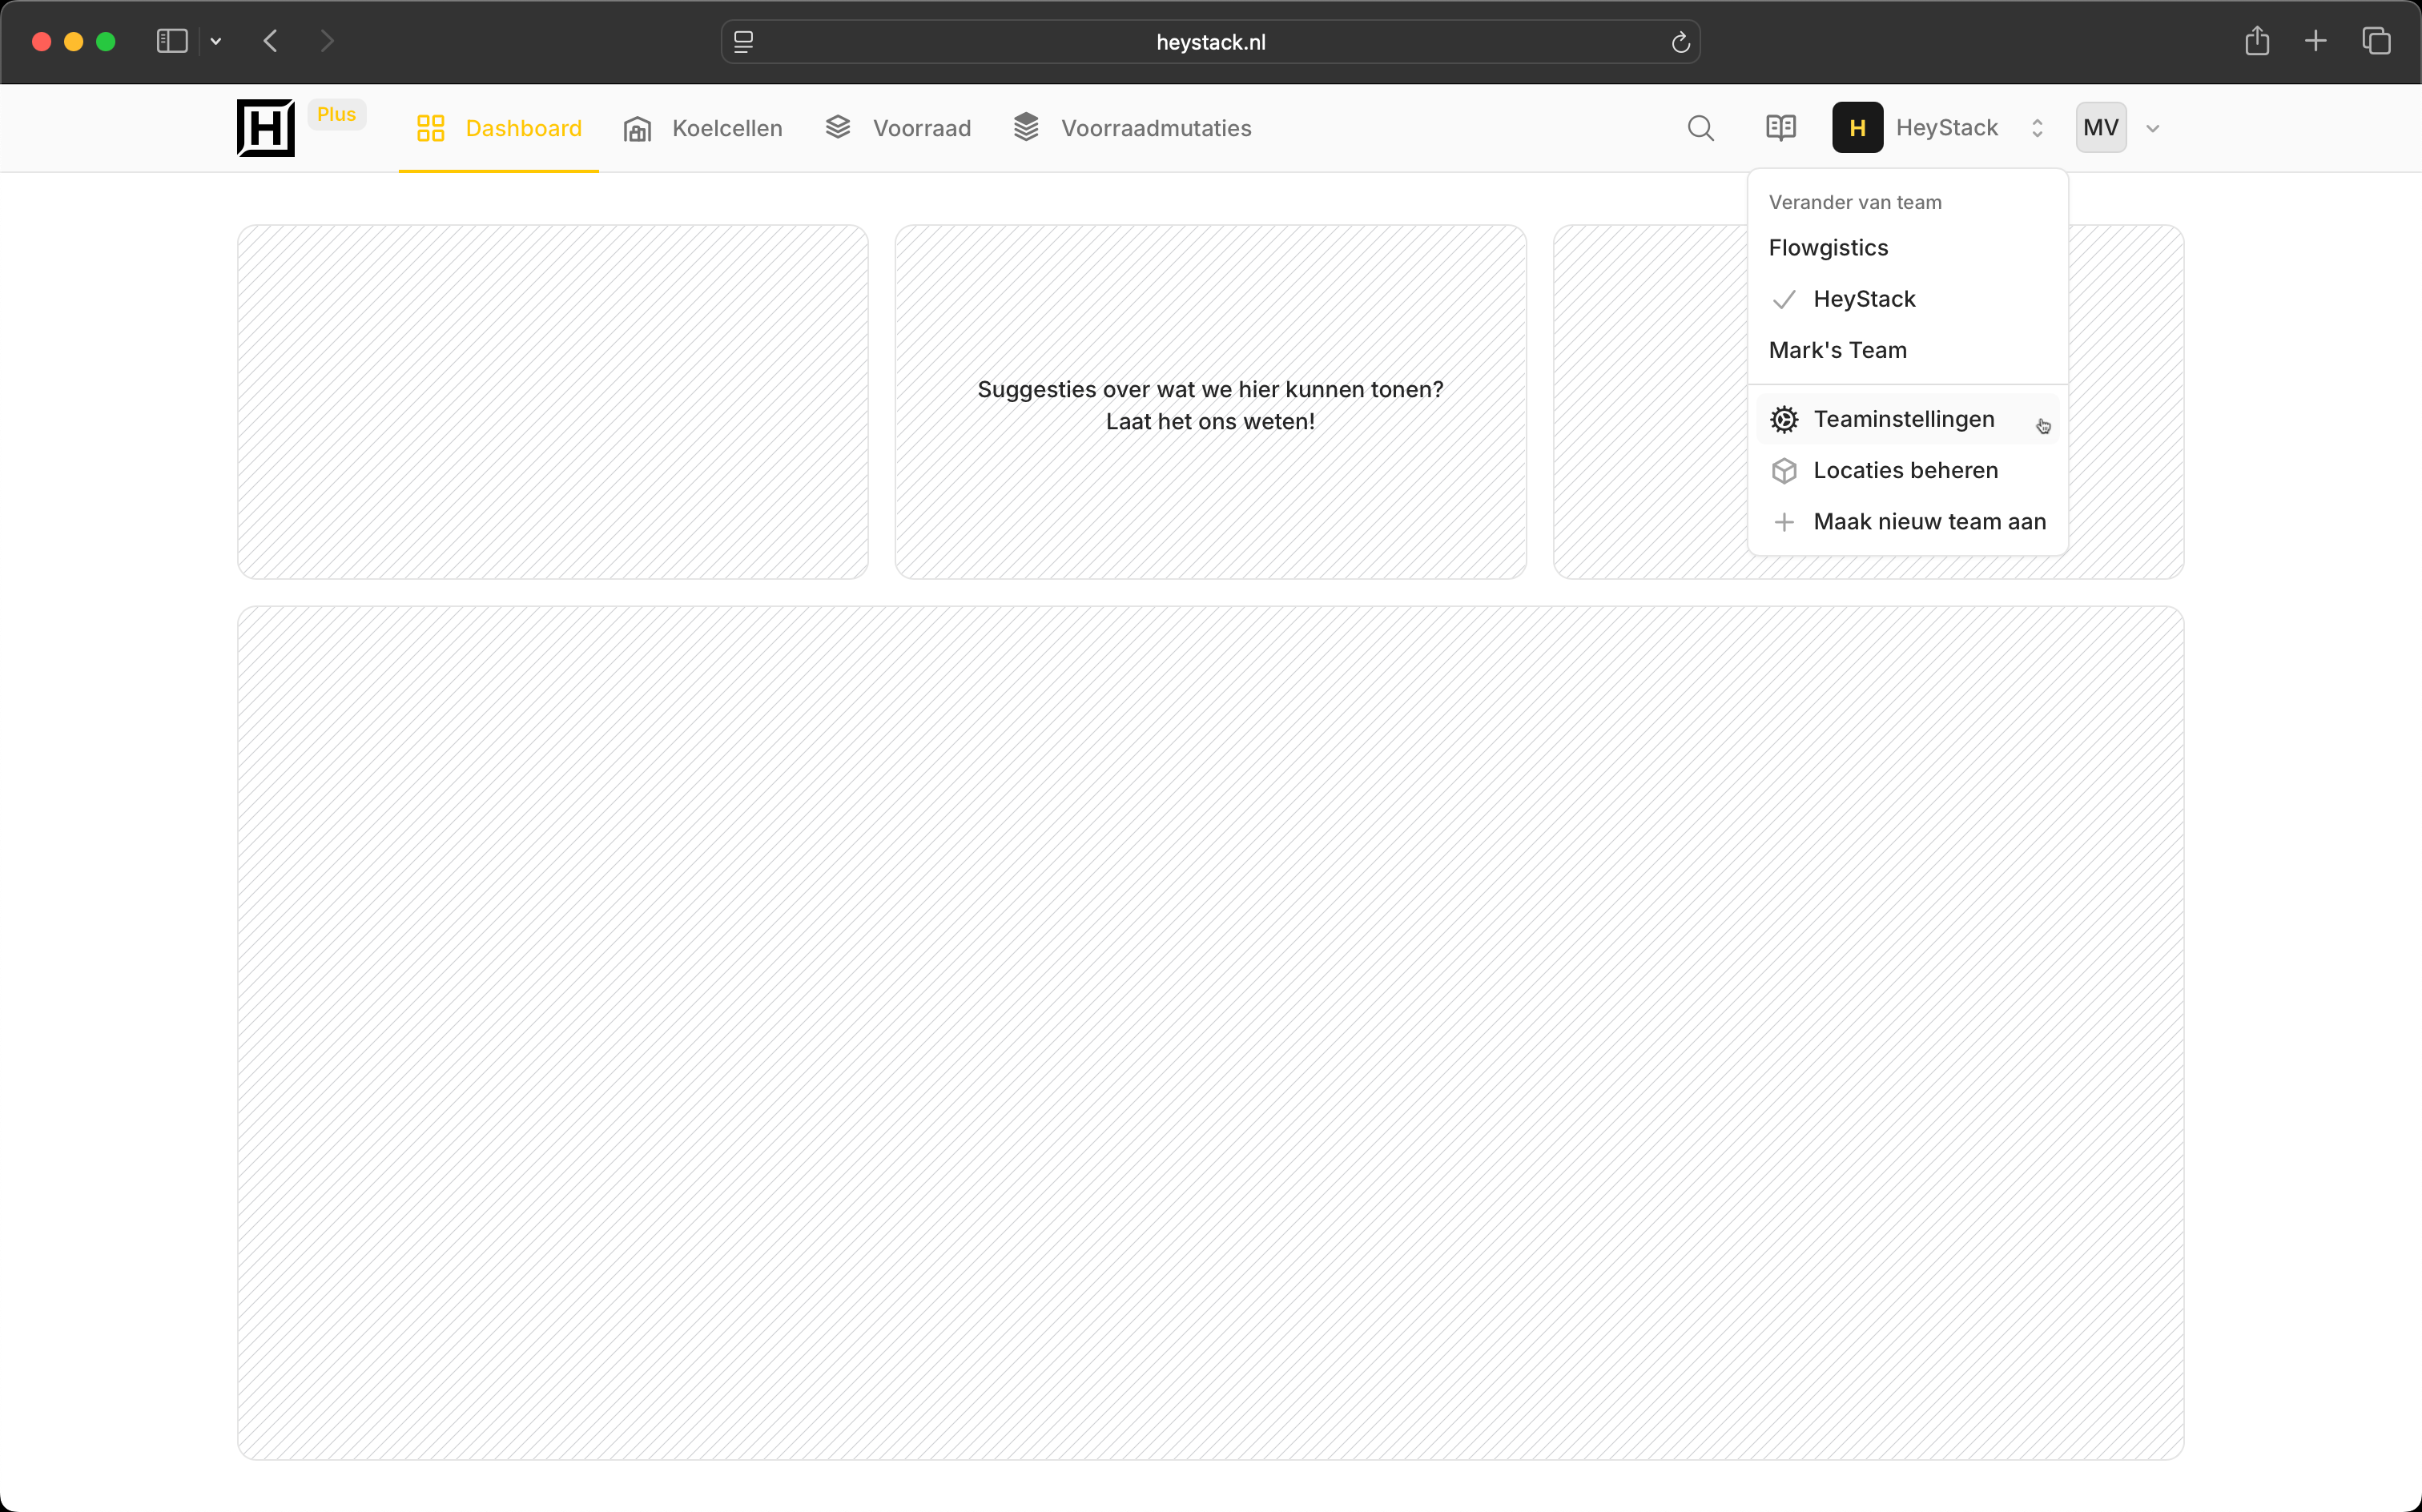Click the large bottom placeholder card
2422x1512 pixels.
point(1211,1033)
